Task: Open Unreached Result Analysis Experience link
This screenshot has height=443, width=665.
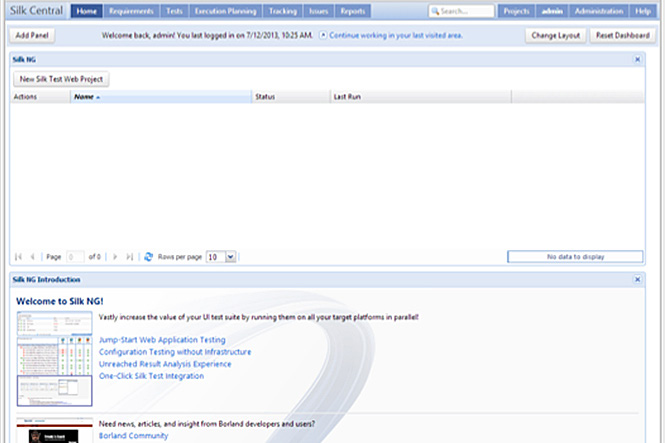Action: [x=165, y=364]
